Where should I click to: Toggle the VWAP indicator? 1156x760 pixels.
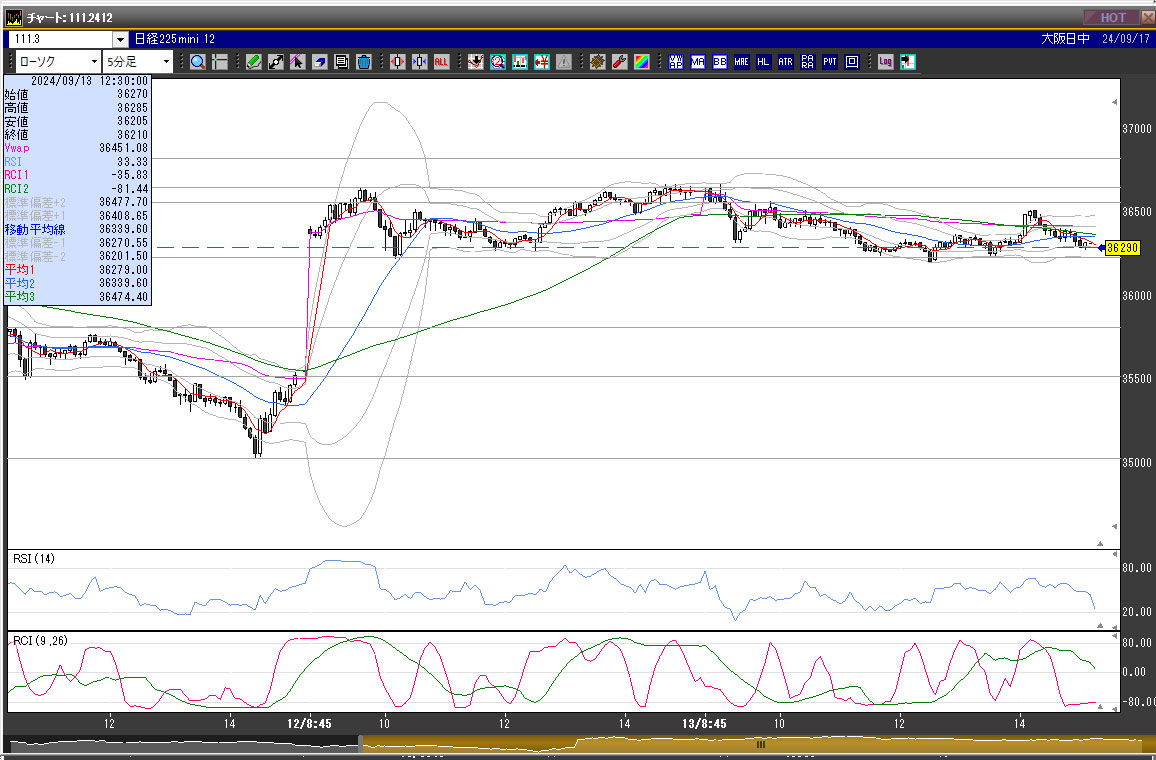click(675, 62)
